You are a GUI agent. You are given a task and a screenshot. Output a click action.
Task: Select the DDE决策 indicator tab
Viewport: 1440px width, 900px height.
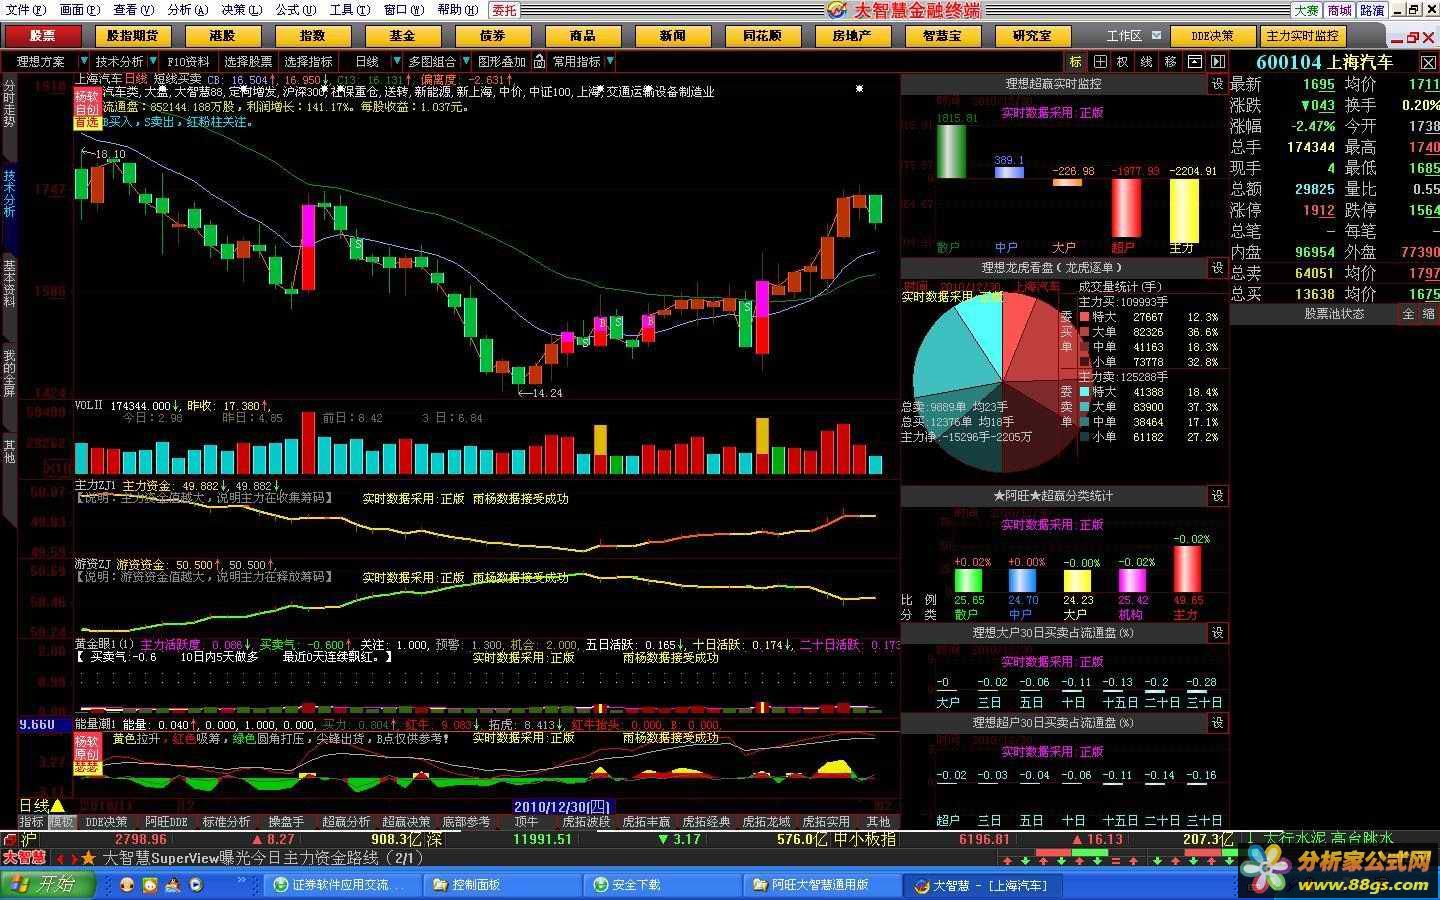pos(107,822)
